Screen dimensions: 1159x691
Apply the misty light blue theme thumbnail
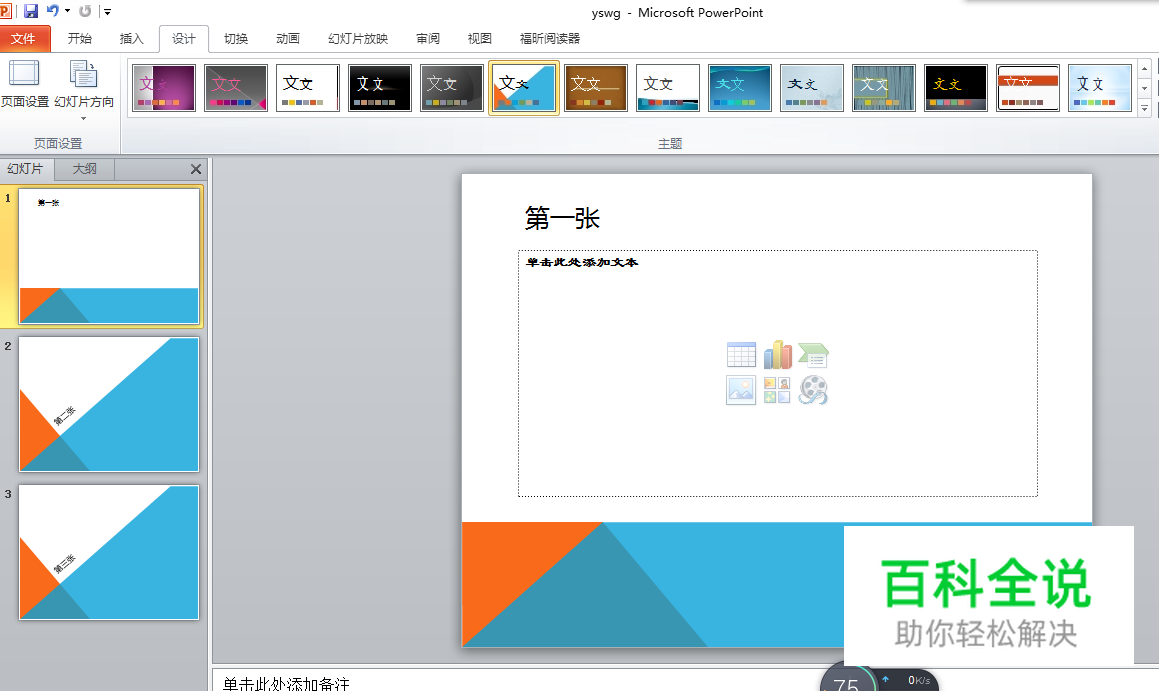812,88
